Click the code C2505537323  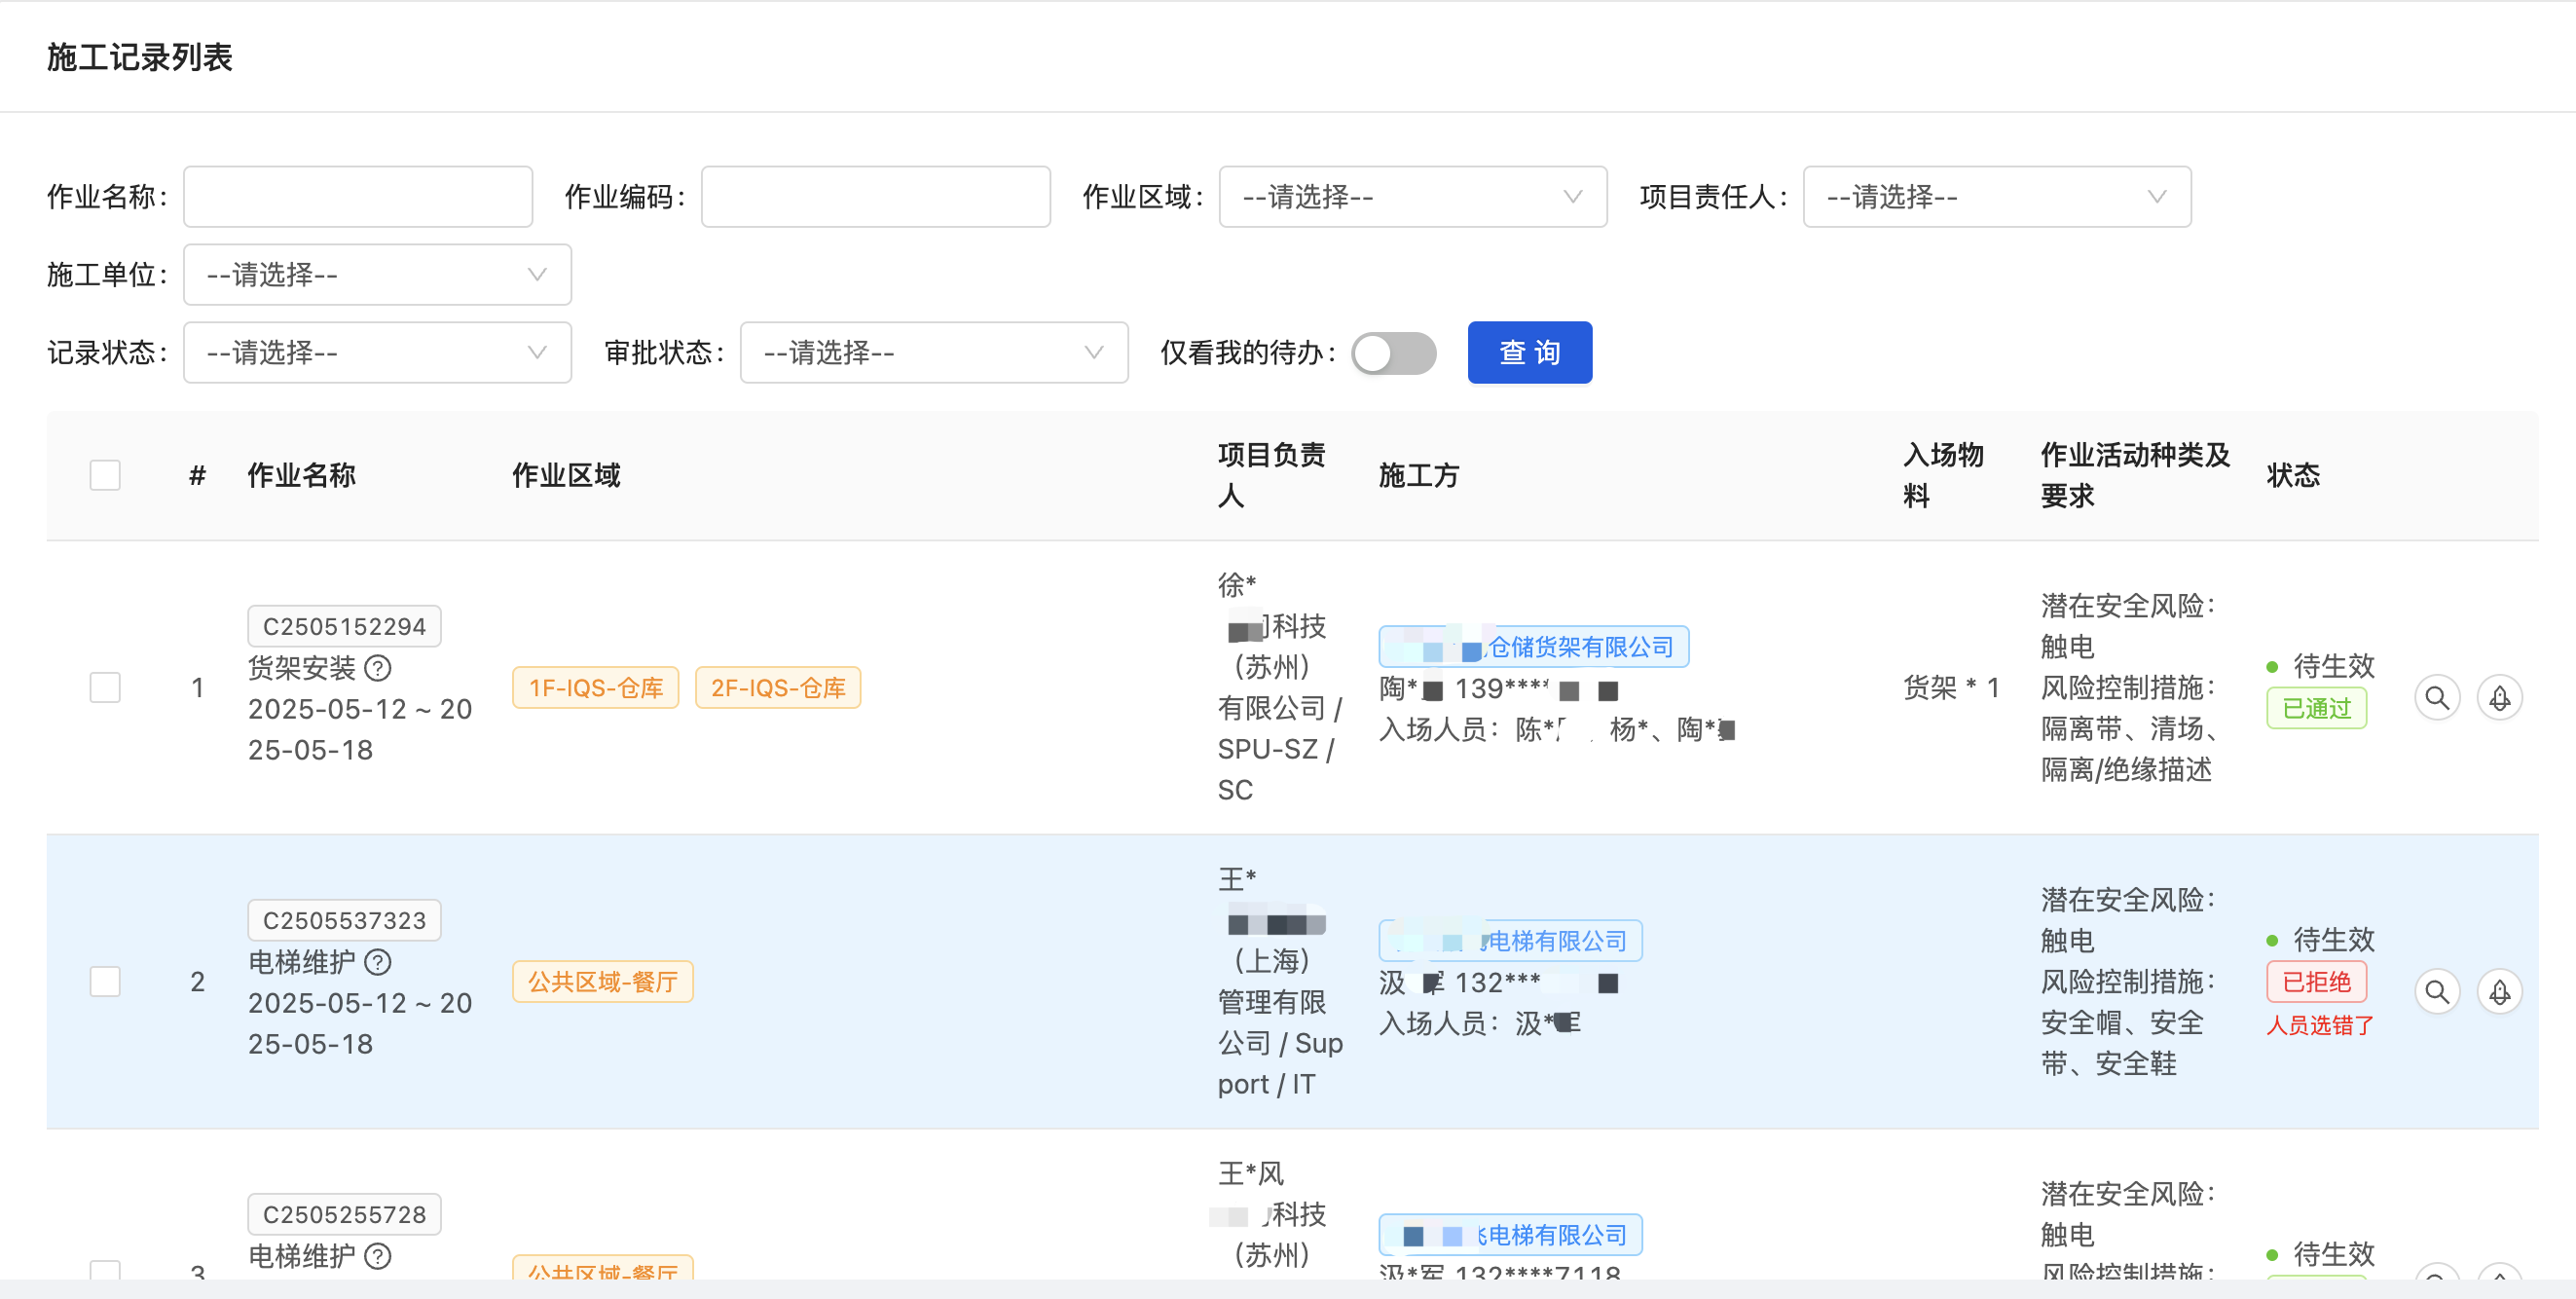point(344,921)
